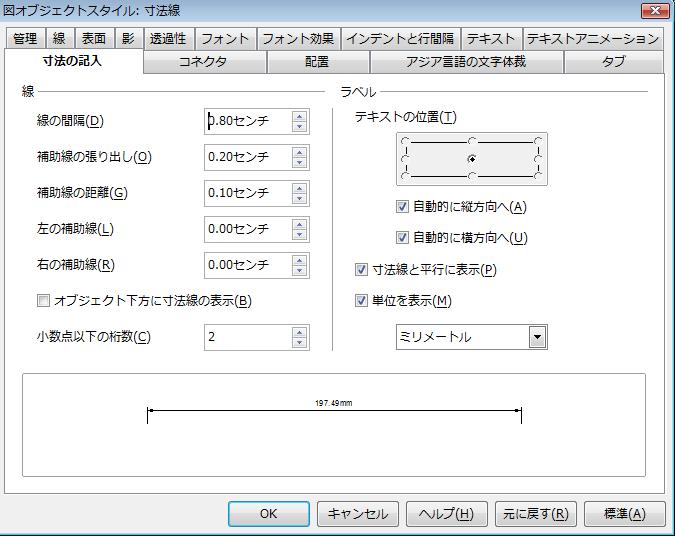Toggle 自動的に縦方向へ checkbox
The height and width of the screenshot is (536, 675).
pos(403,207)
